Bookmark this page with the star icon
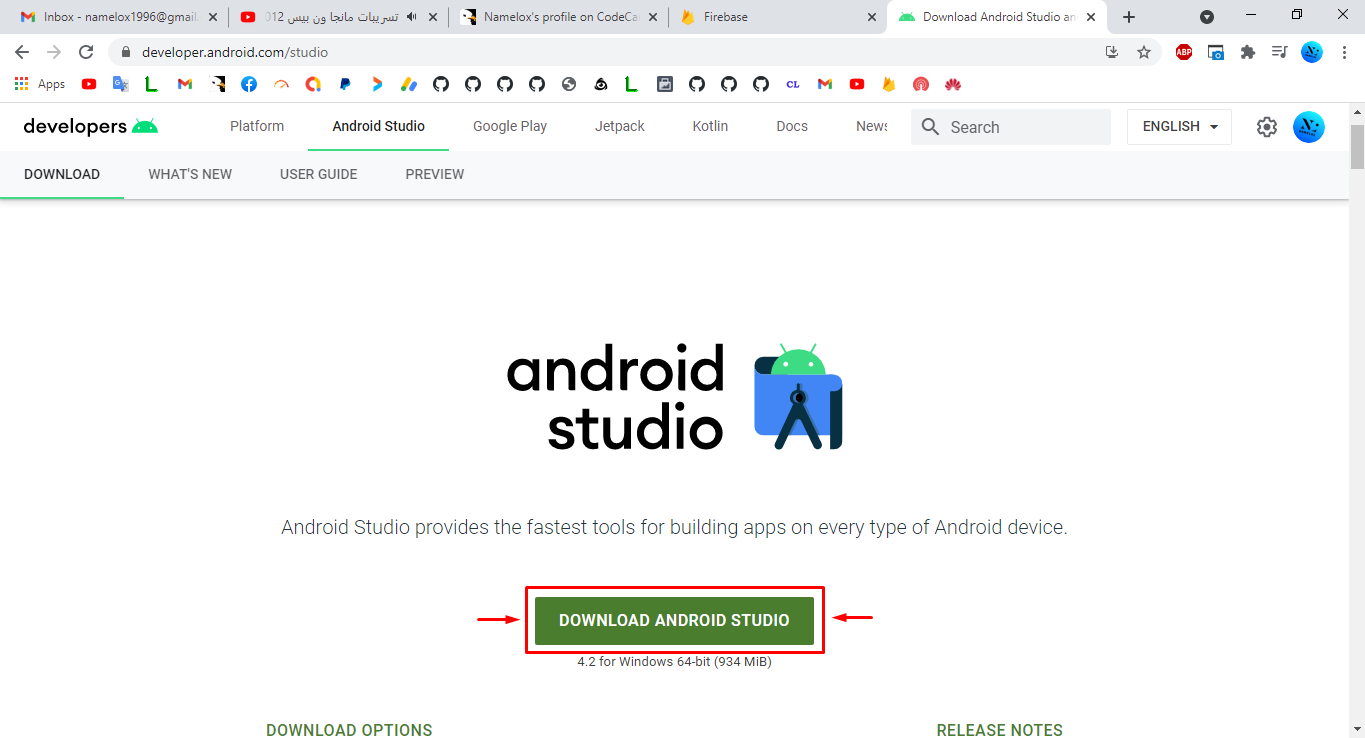The image size is (1365, 738). [1144, 52]
